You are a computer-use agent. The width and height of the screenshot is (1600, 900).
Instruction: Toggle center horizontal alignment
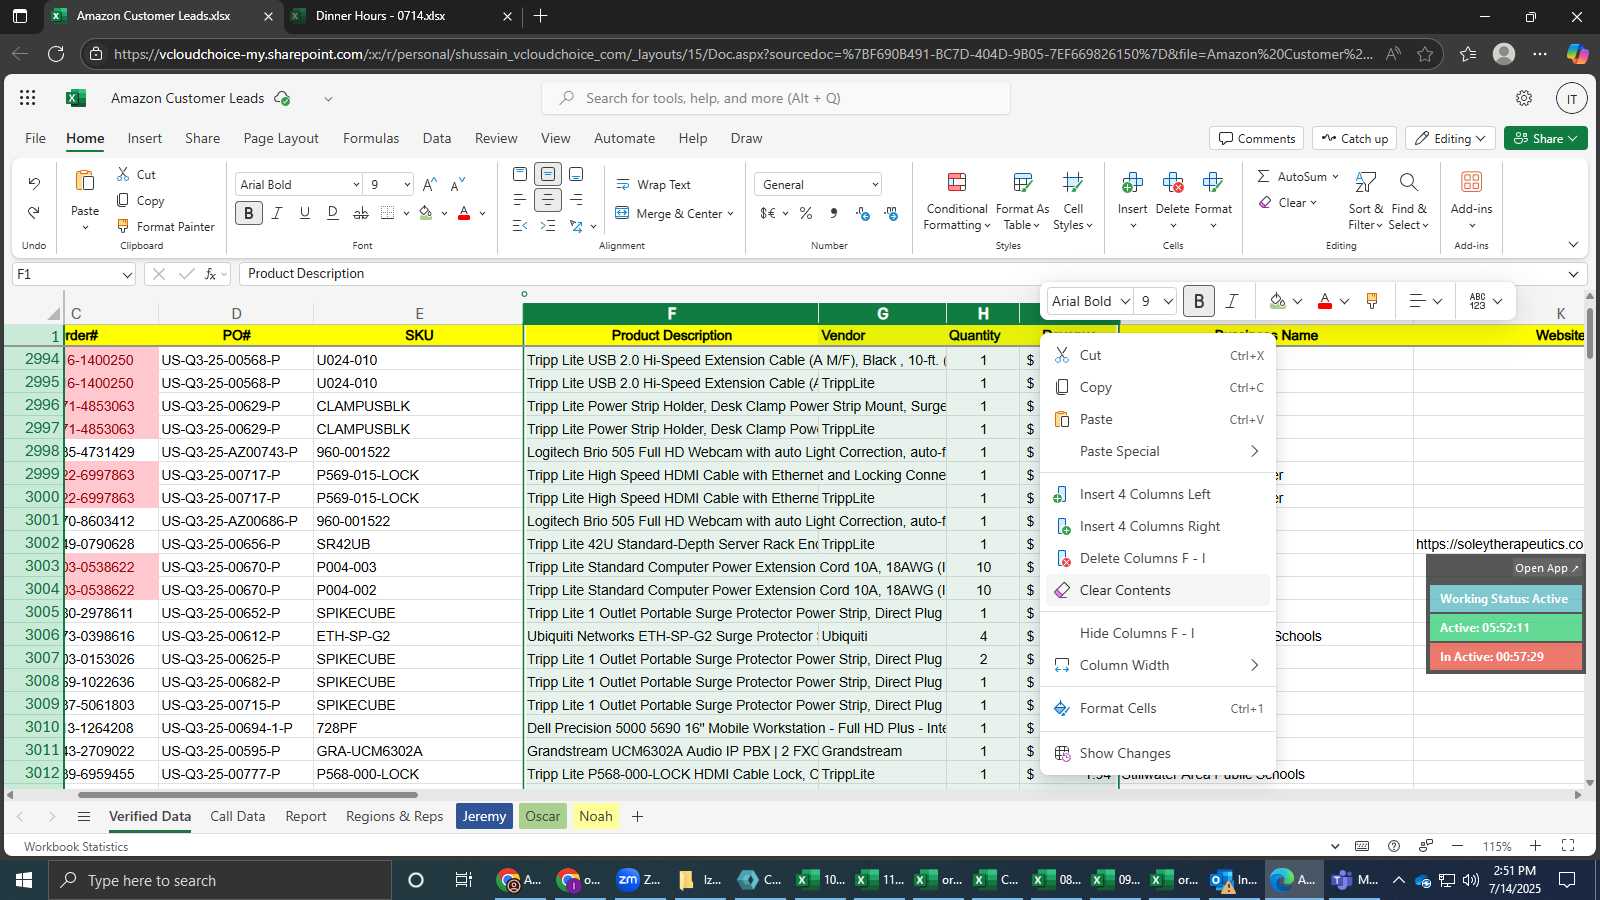click(x=548, y=200)
